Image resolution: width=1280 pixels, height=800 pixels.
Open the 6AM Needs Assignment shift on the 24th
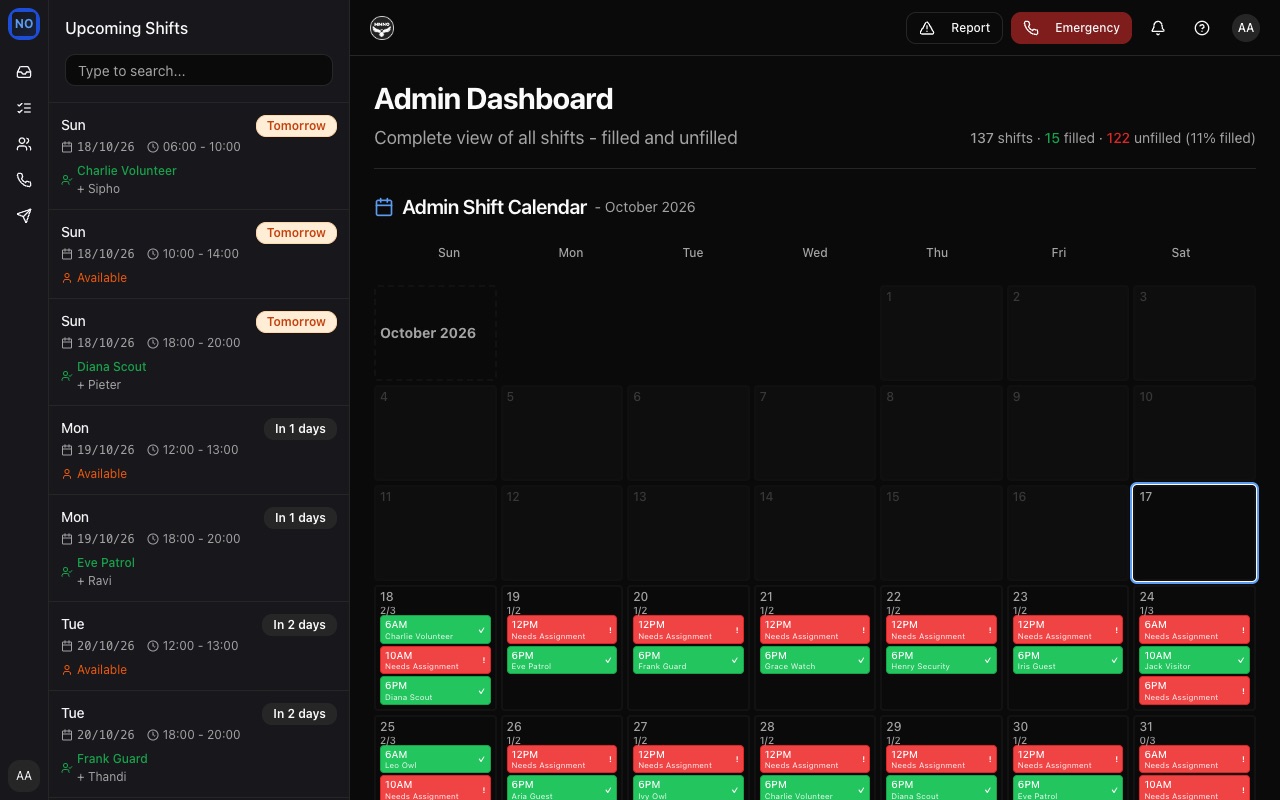tap(1194, 630)
